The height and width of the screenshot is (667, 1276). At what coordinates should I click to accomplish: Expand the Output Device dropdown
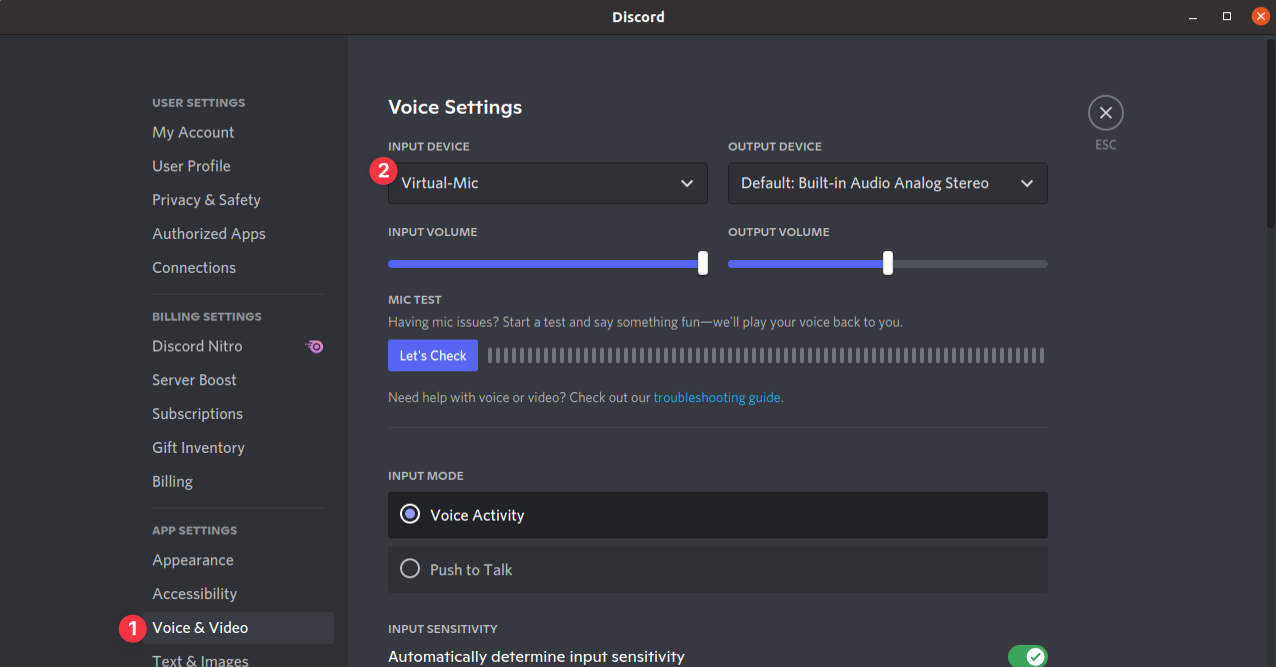coord(888,183)
